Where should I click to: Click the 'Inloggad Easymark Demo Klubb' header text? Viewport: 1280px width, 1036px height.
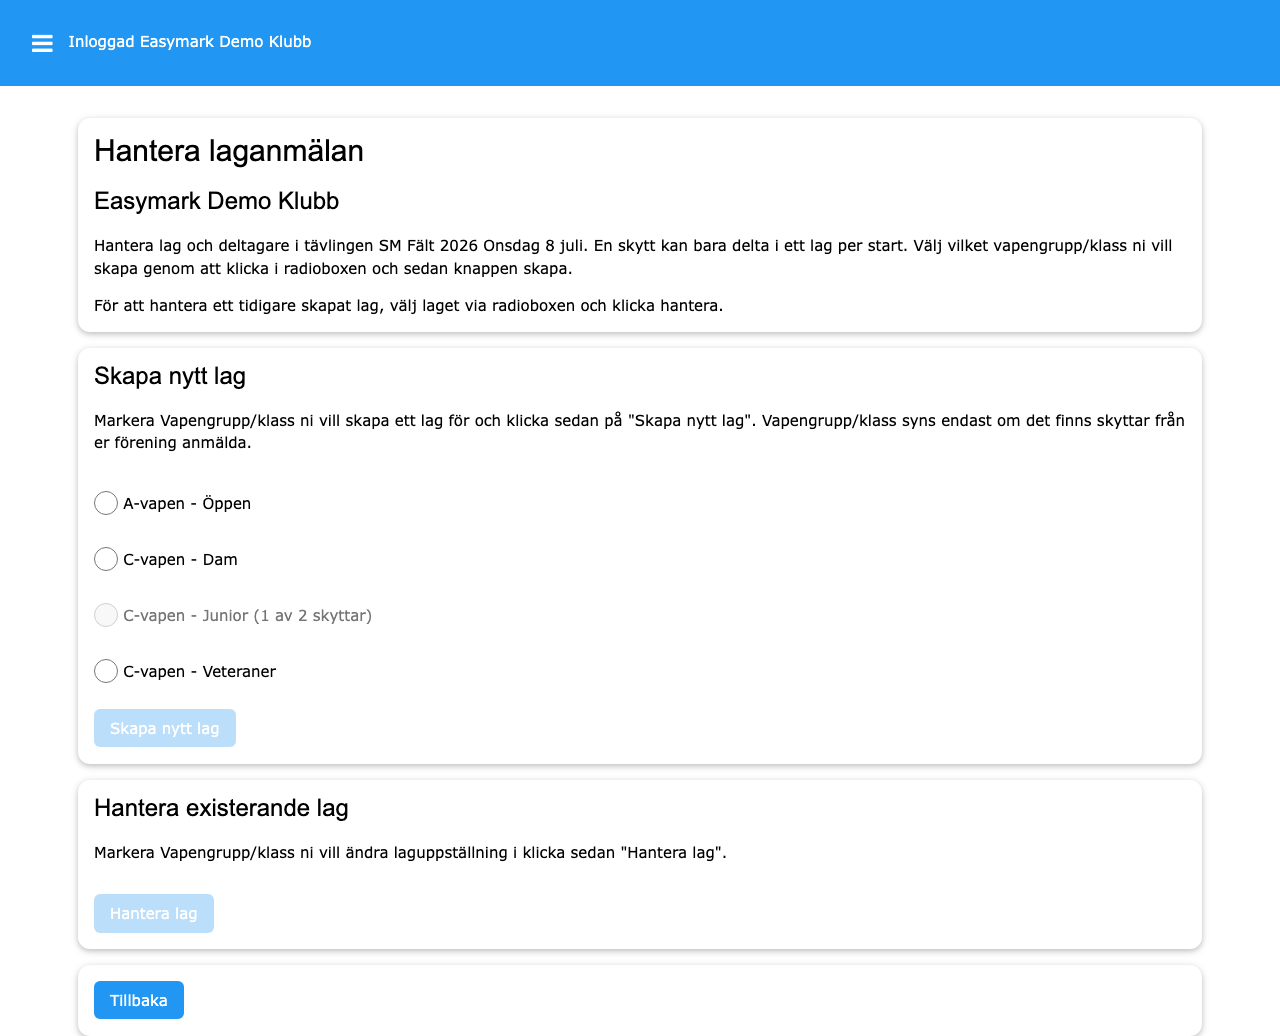[189, 42]
